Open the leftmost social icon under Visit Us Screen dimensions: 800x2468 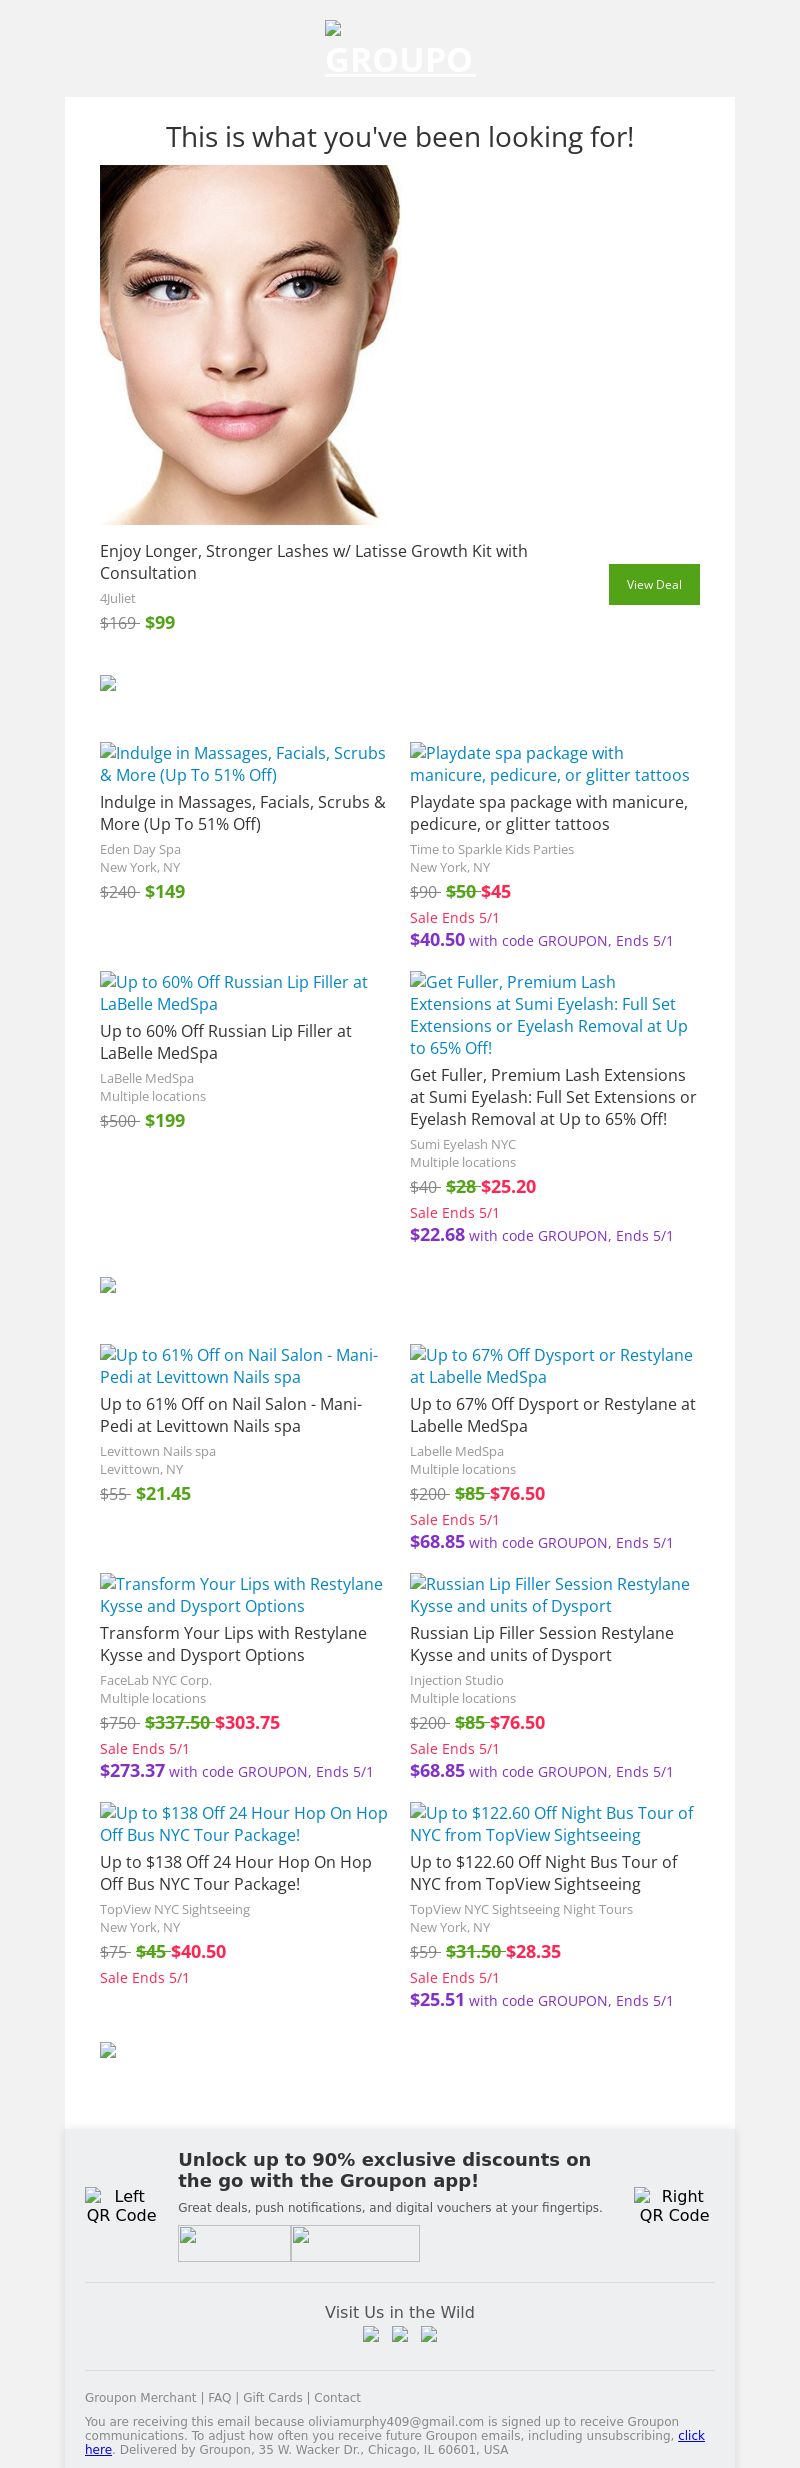[371, 2335]
